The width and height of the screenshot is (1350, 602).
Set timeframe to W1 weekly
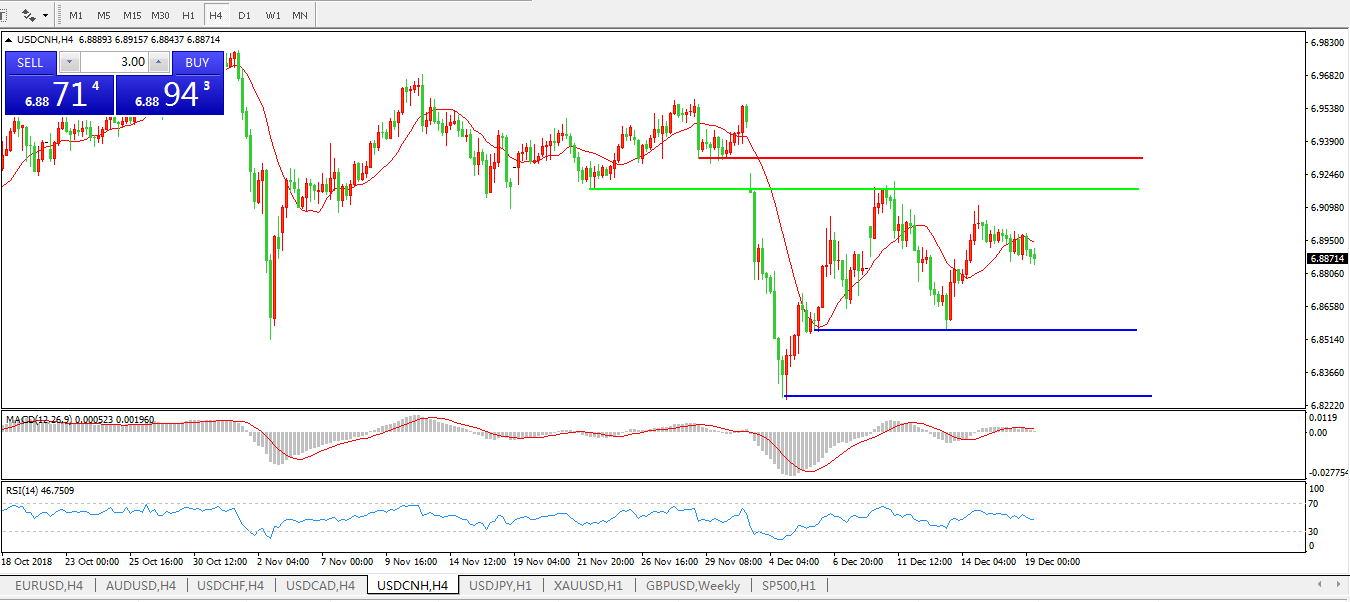272,16
